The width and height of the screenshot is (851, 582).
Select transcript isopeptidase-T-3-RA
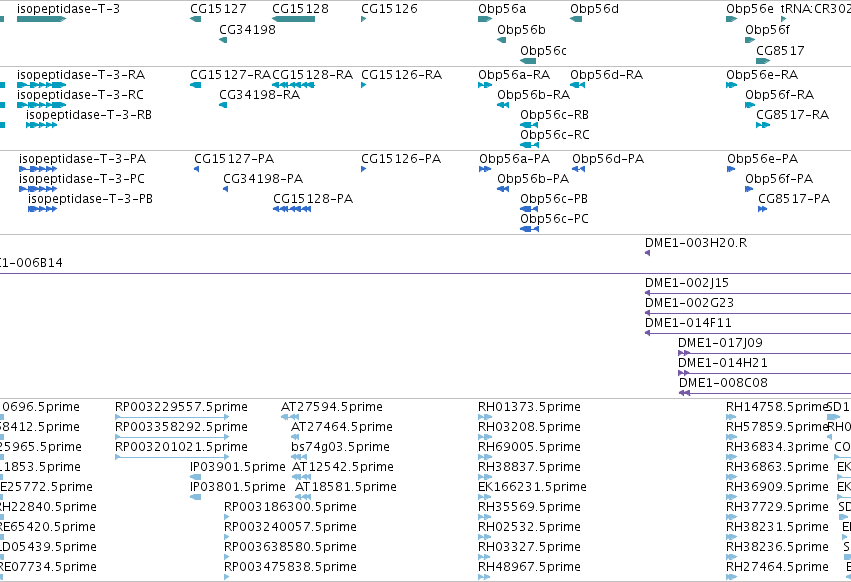(x=81, y=75)
